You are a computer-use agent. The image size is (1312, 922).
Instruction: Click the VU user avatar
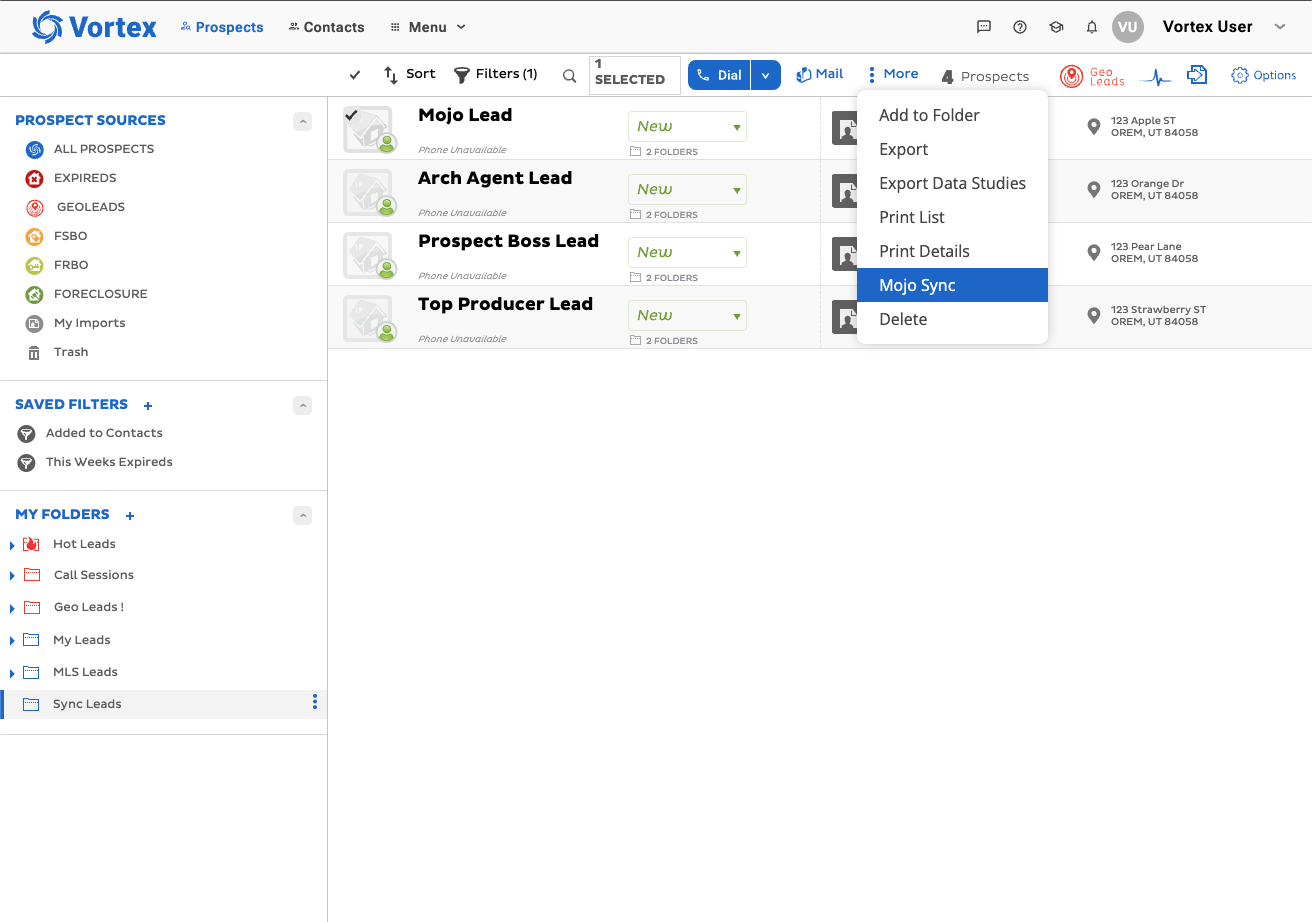[1128, 27]
